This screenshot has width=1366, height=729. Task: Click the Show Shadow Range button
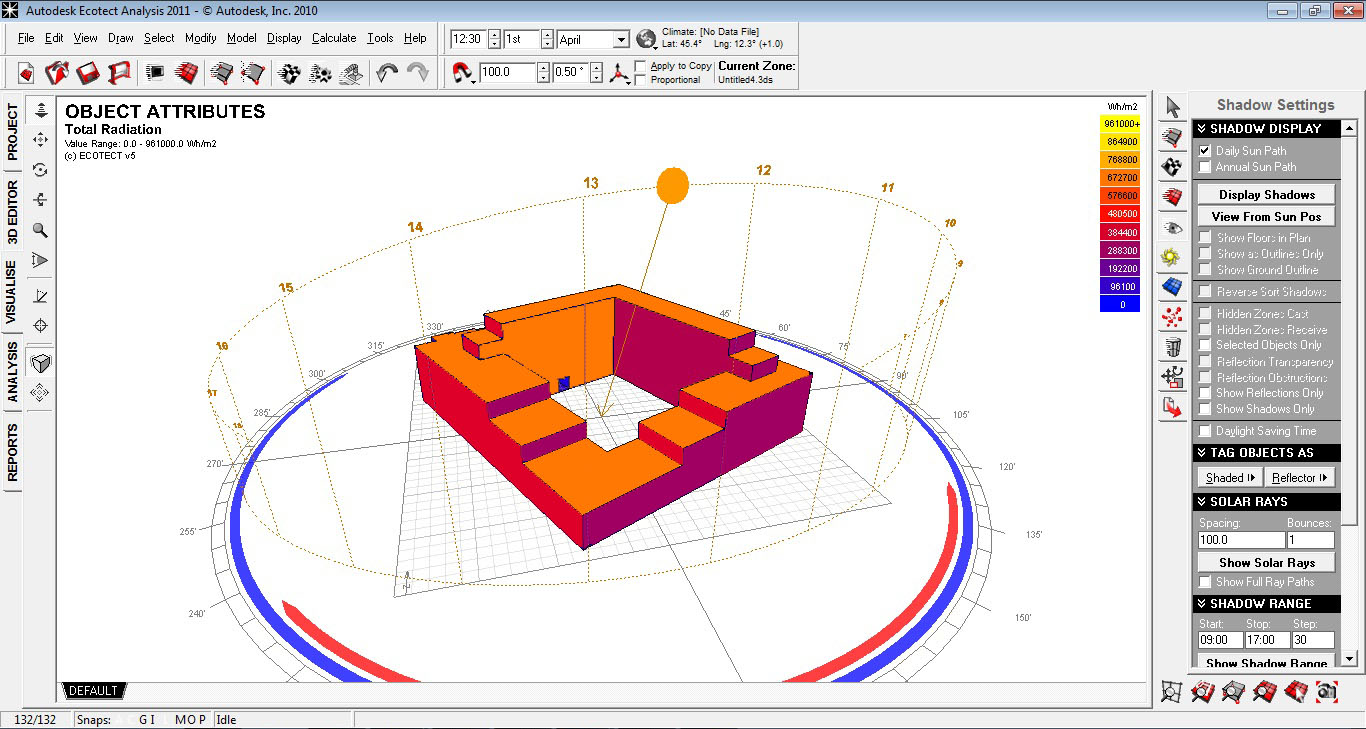1266,663
